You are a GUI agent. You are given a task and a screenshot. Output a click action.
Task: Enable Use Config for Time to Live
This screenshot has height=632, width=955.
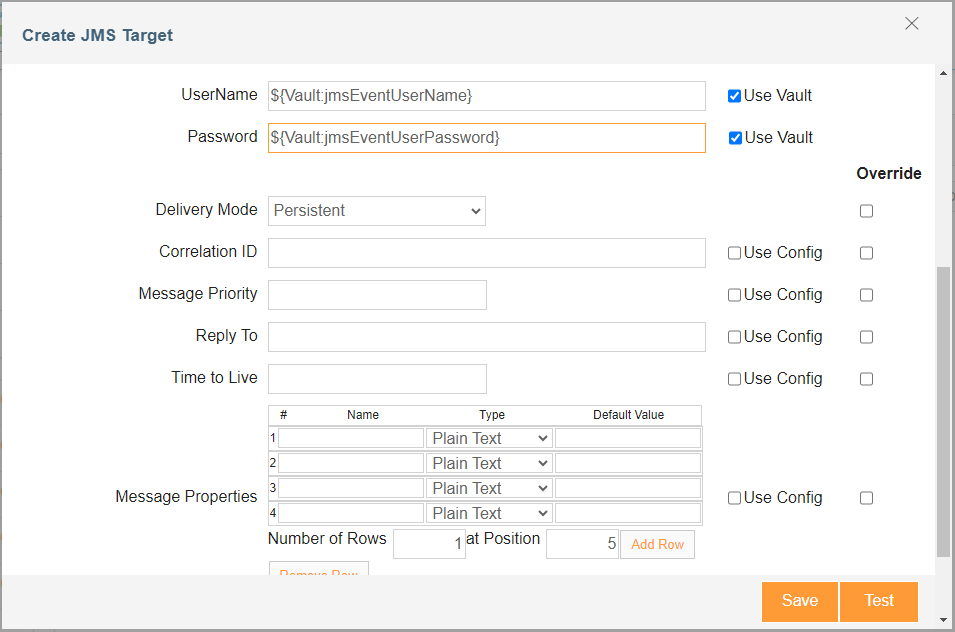click(x=735, y=379)
